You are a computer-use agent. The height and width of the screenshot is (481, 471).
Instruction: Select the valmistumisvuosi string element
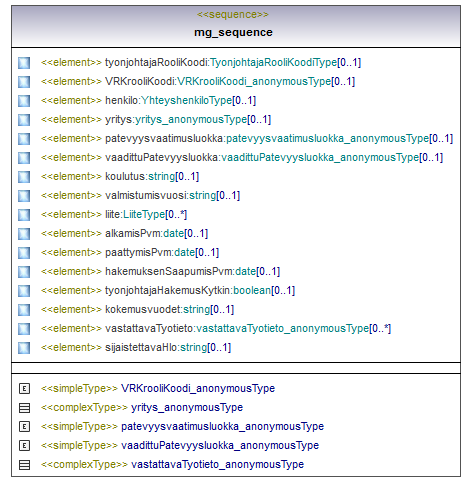(x=140, y=195)
